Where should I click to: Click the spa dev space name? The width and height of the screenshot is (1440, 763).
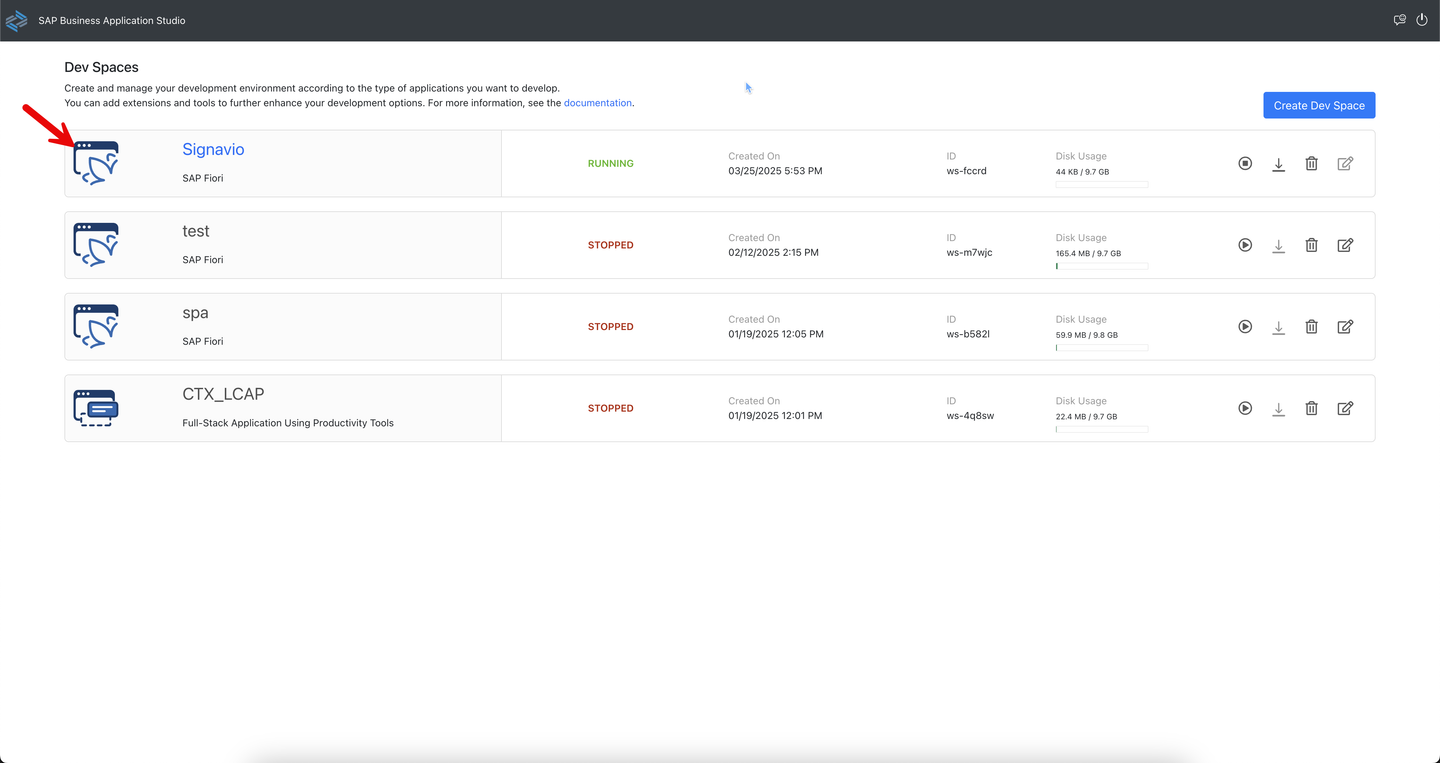tap(195, 313)
